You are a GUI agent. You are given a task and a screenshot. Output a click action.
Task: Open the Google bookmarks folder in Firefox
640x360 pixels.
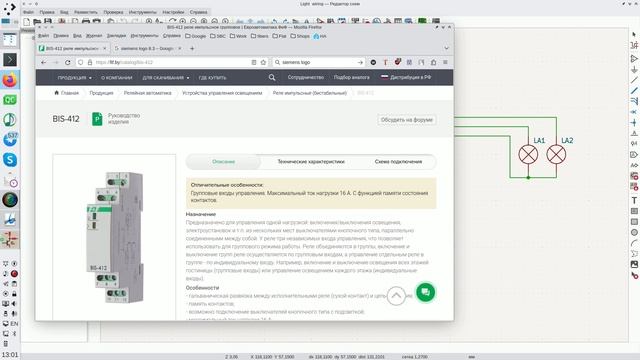tap(196, 36)
